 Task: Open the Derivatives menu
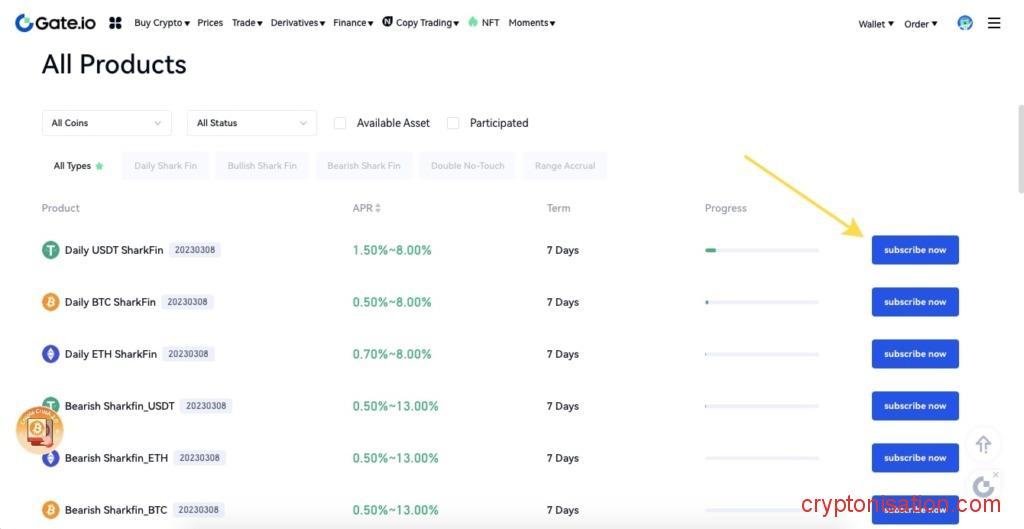pos(297,23)
